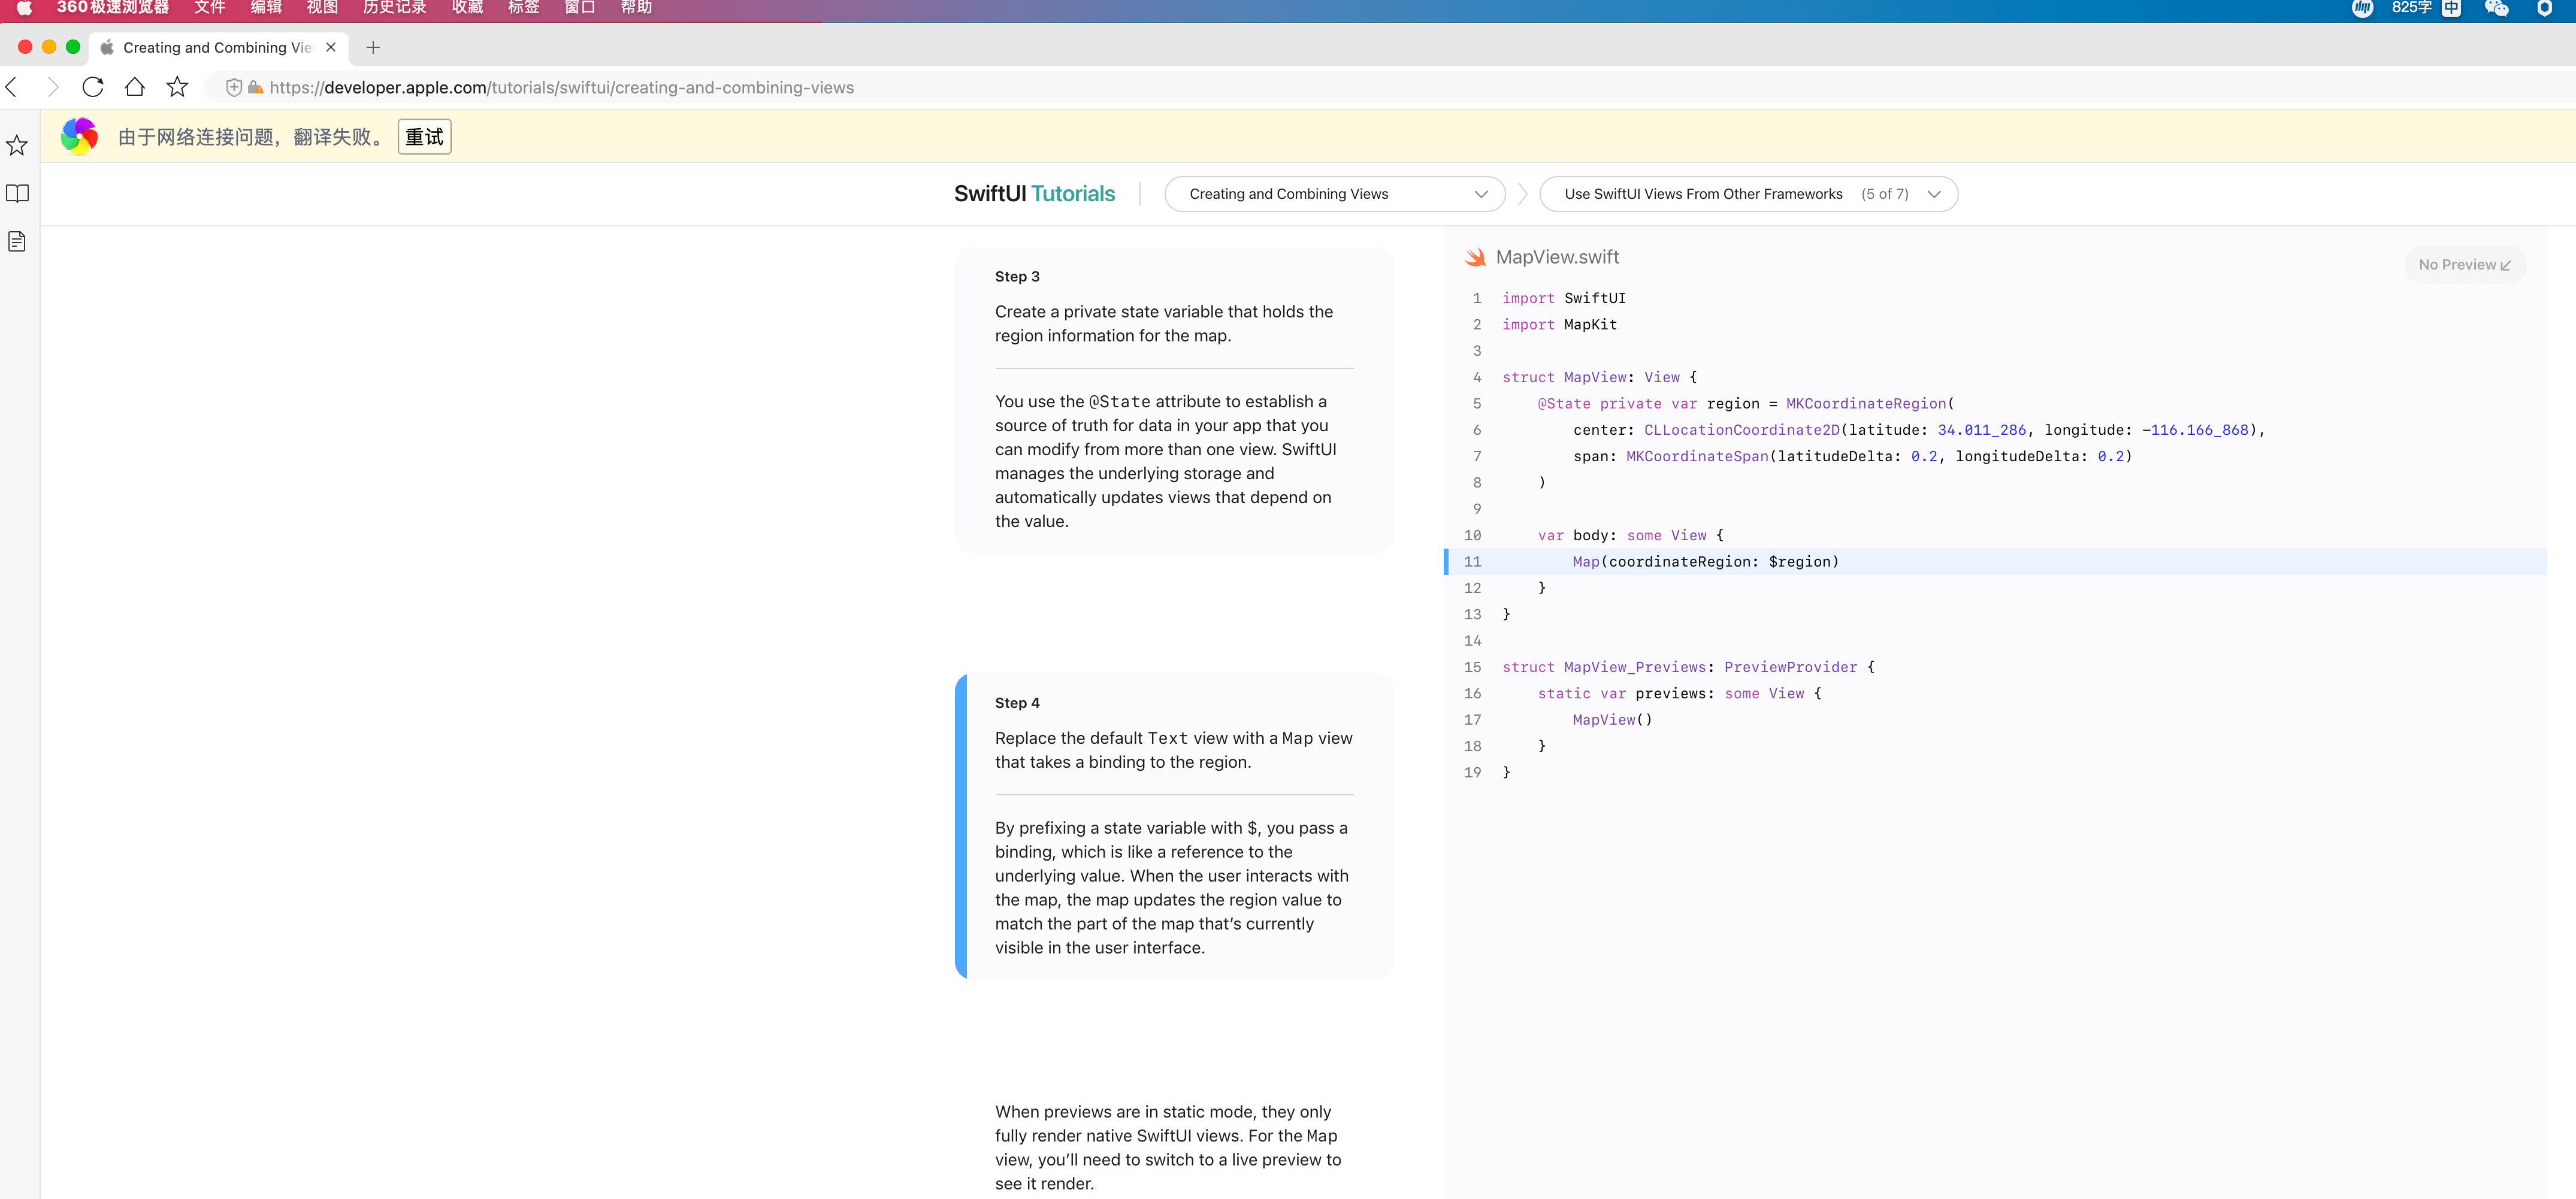The height and width of the screenshot is (1199, 2576).
Task: Click the '@State private var region' code line
Action: (x=1727, y=404)
